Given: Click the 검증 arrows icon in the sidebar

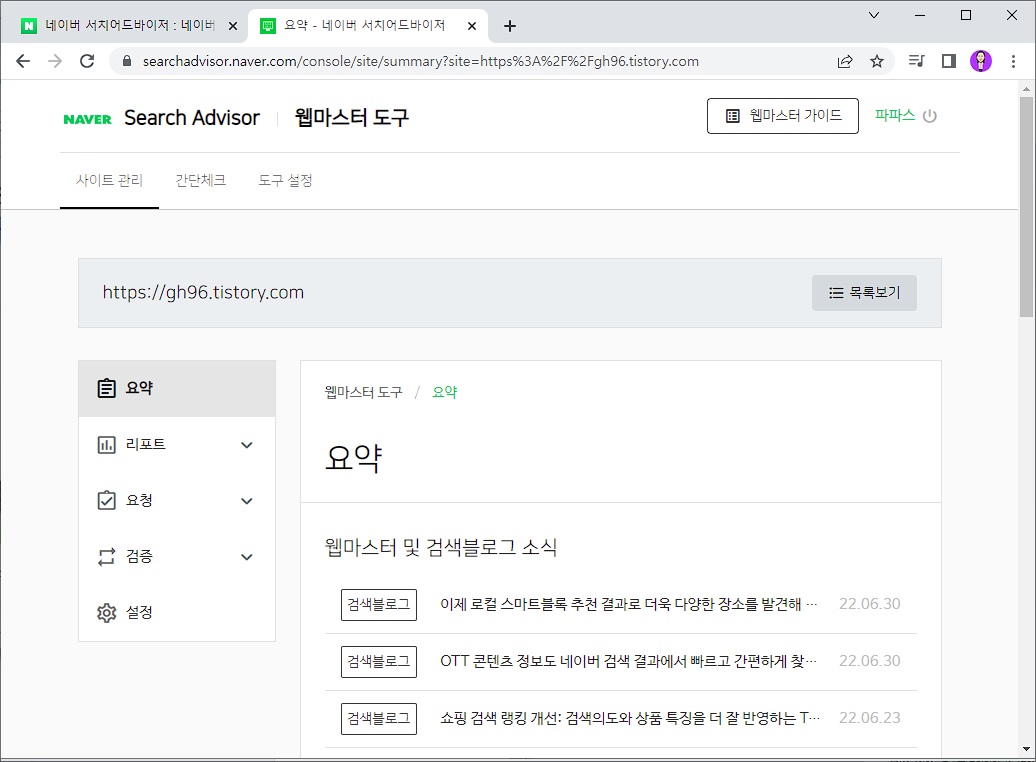Looking at the screenshot, I should [106, 556].
